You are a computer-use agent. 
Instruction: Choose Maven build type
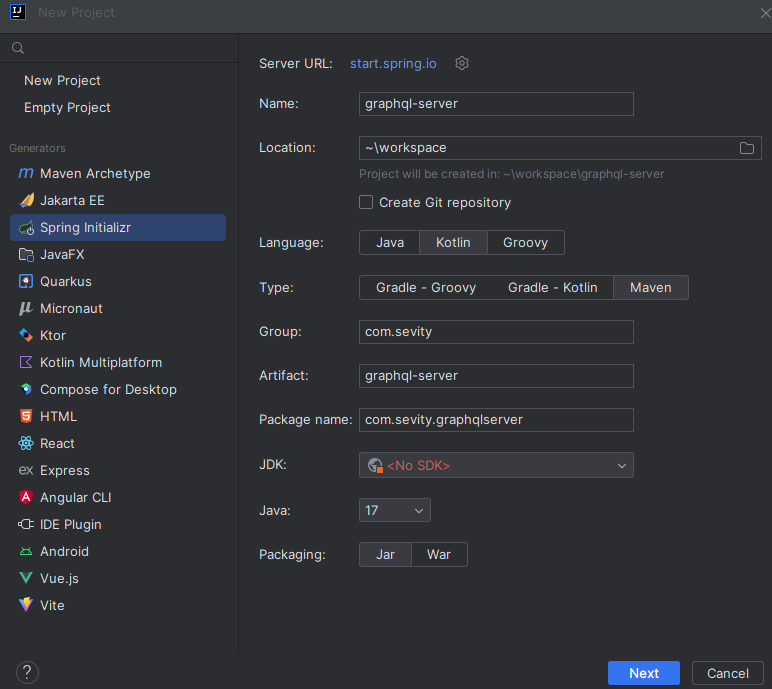click(650, 288)
